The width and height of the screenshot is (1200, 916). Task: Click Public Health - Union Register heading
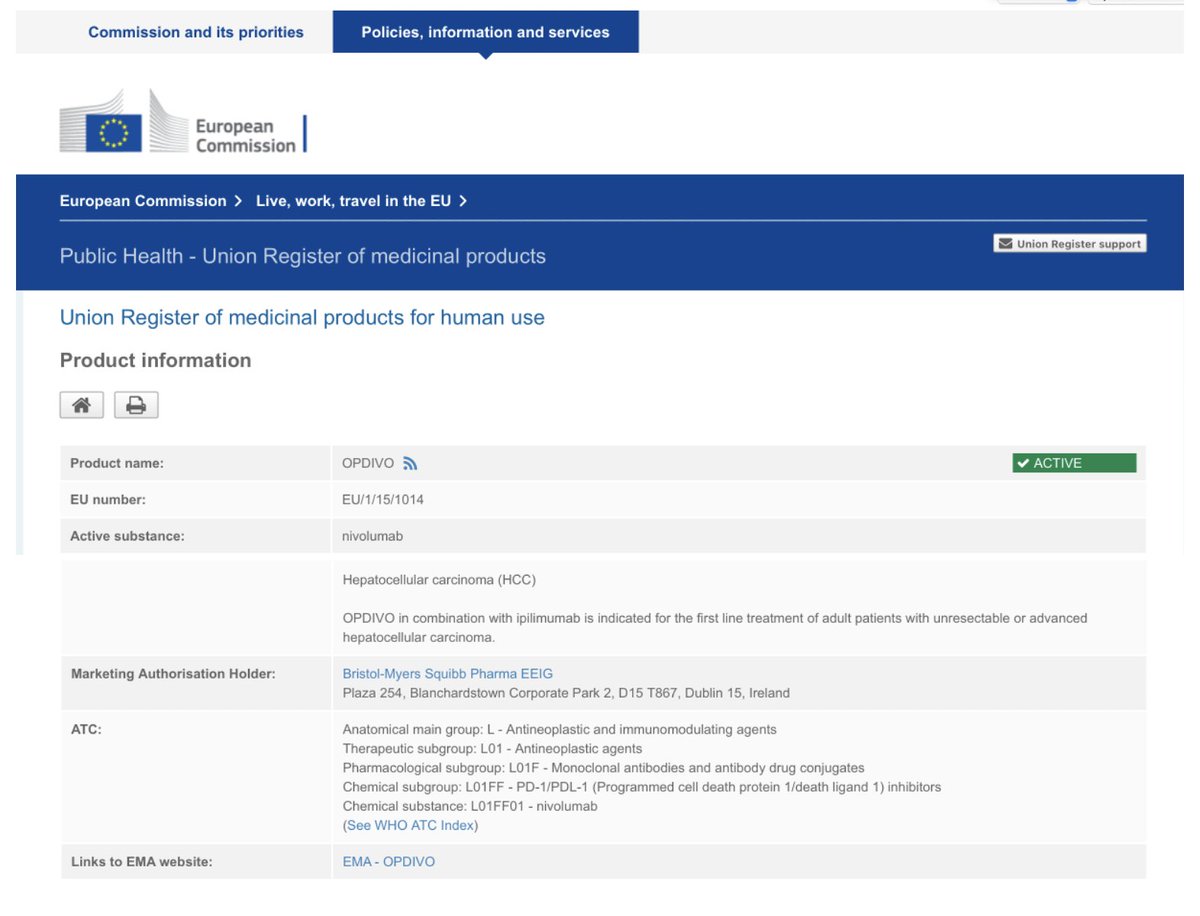pyautogui.click(x=303, y=256)
